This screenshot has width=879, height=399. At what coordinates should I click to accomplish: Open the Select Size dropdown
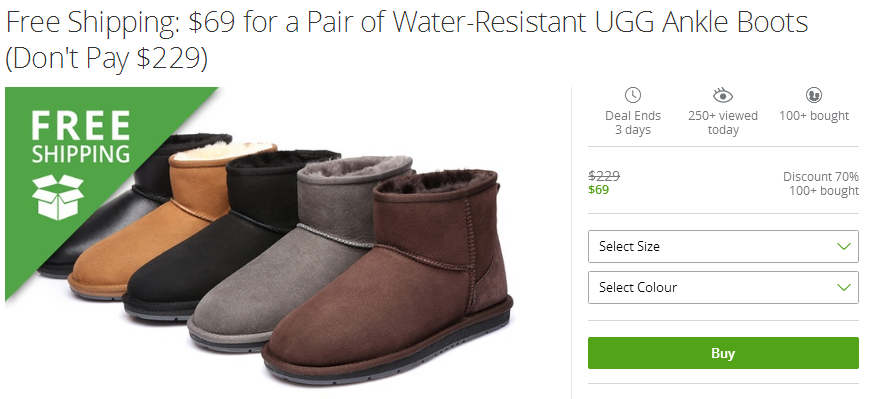click(723, 246)
